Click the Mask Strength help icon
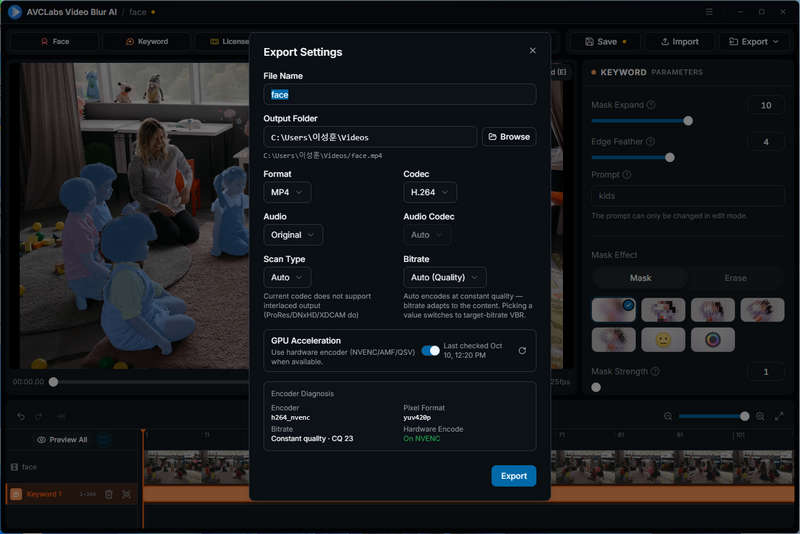The image size is (800, 534). 655,371
